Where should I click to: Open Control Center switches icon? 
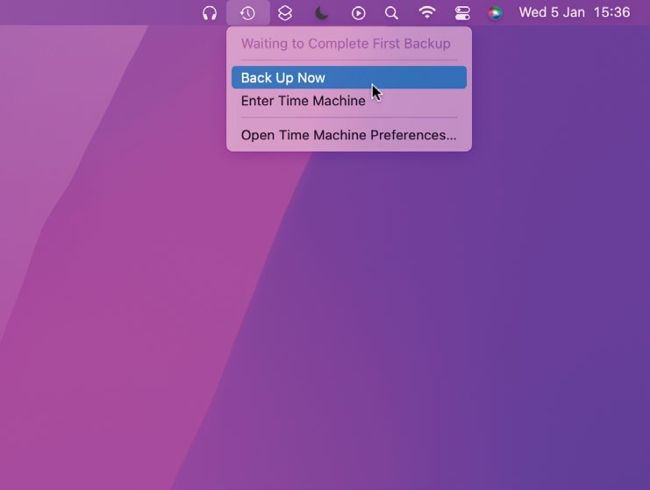coord(462,13)
